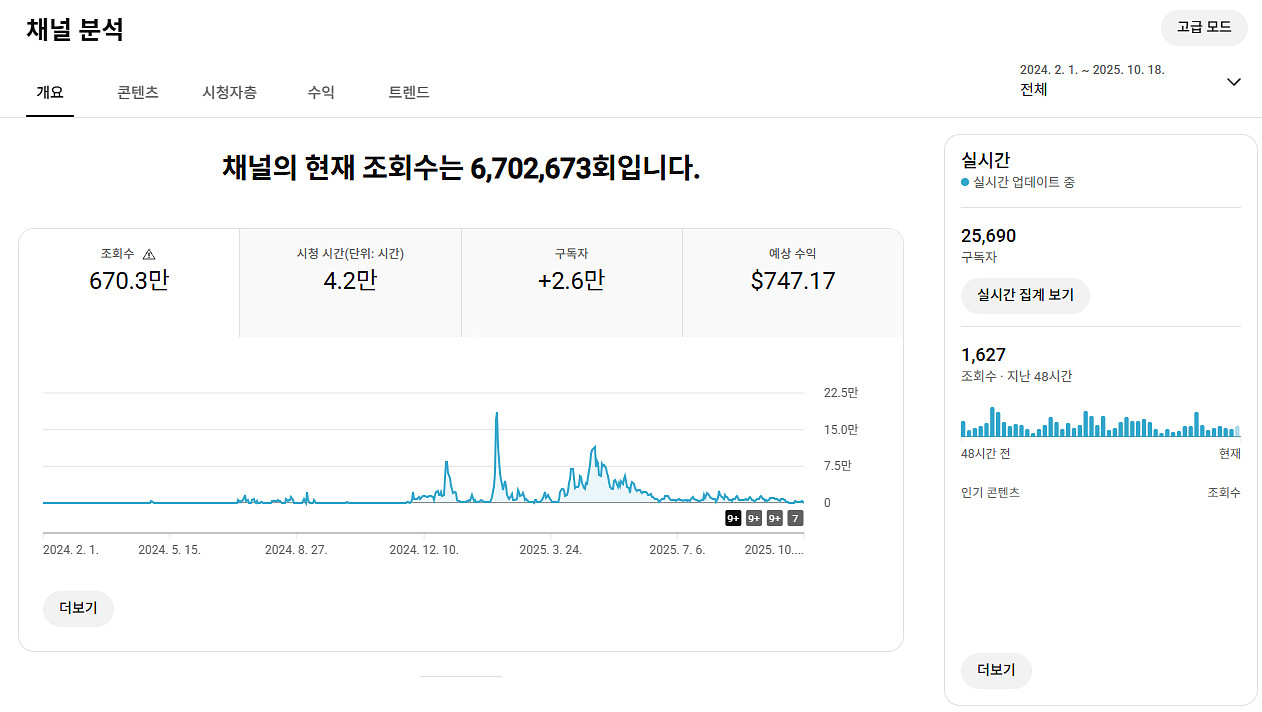The width and height of the screenshot is (1262, 712).
Task: Open the 콘텐츠 tab
Action: pyautogui.click(x=138, y=92)
